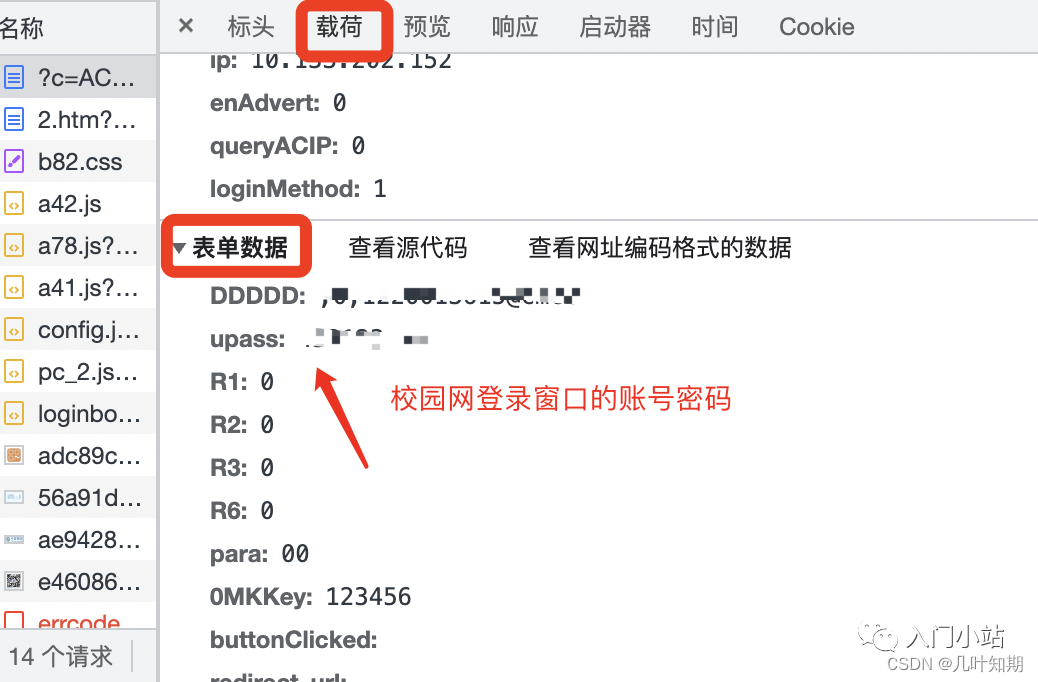Show the 时间 timing tab
Screen dimensions: 1038x682
[715, 27]
